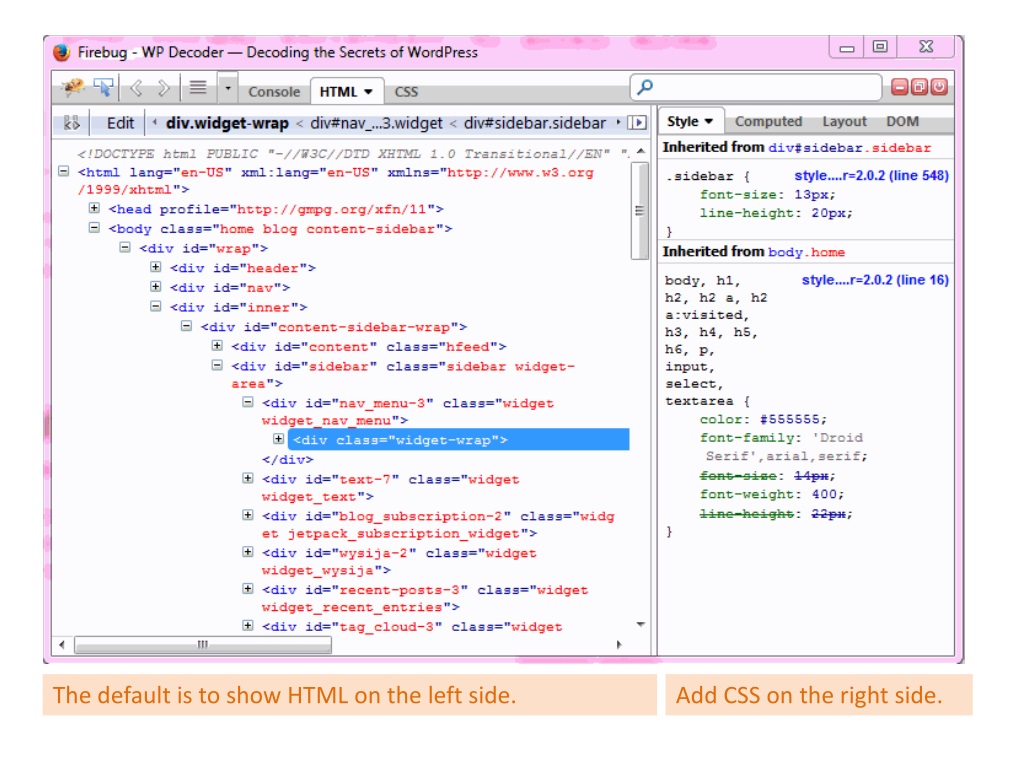Expand the blog_subscription-2 node
The image size is (1024, 768).
pos(248,515)
